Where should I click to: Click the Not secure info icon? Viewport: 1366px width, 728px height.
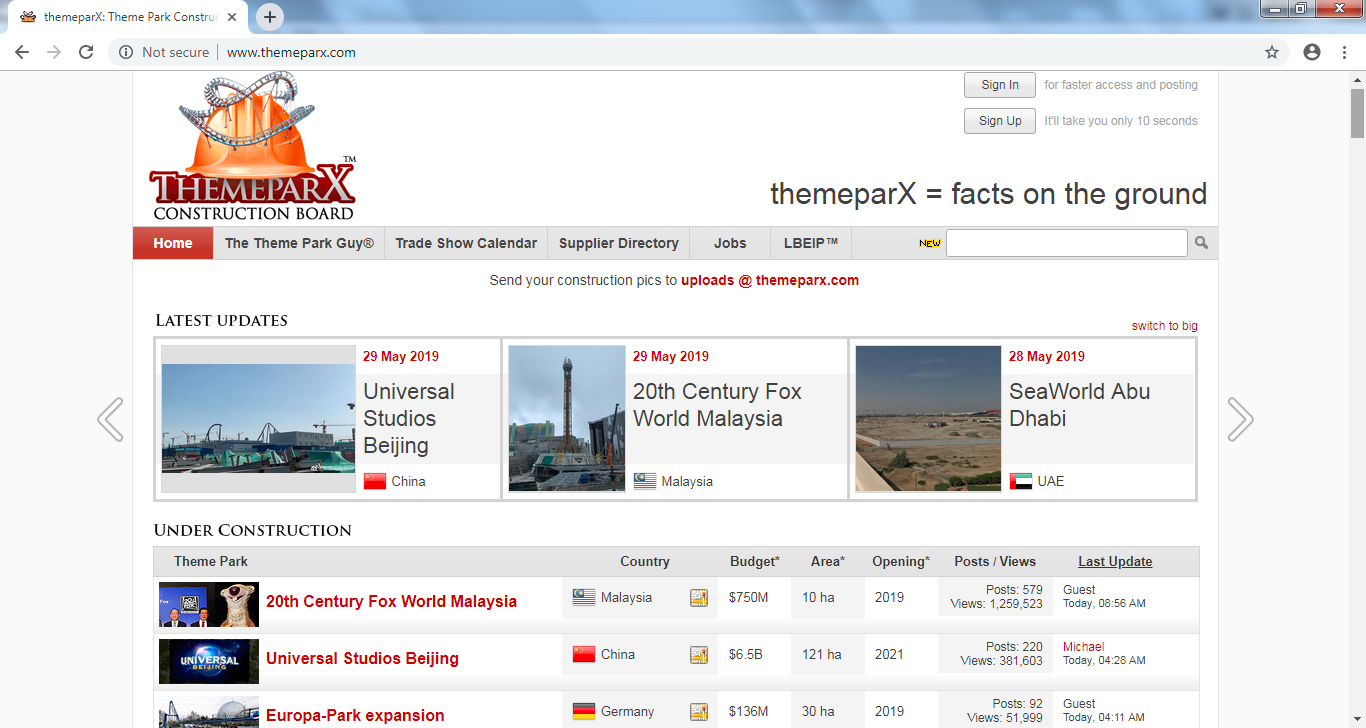pos(126,52)
